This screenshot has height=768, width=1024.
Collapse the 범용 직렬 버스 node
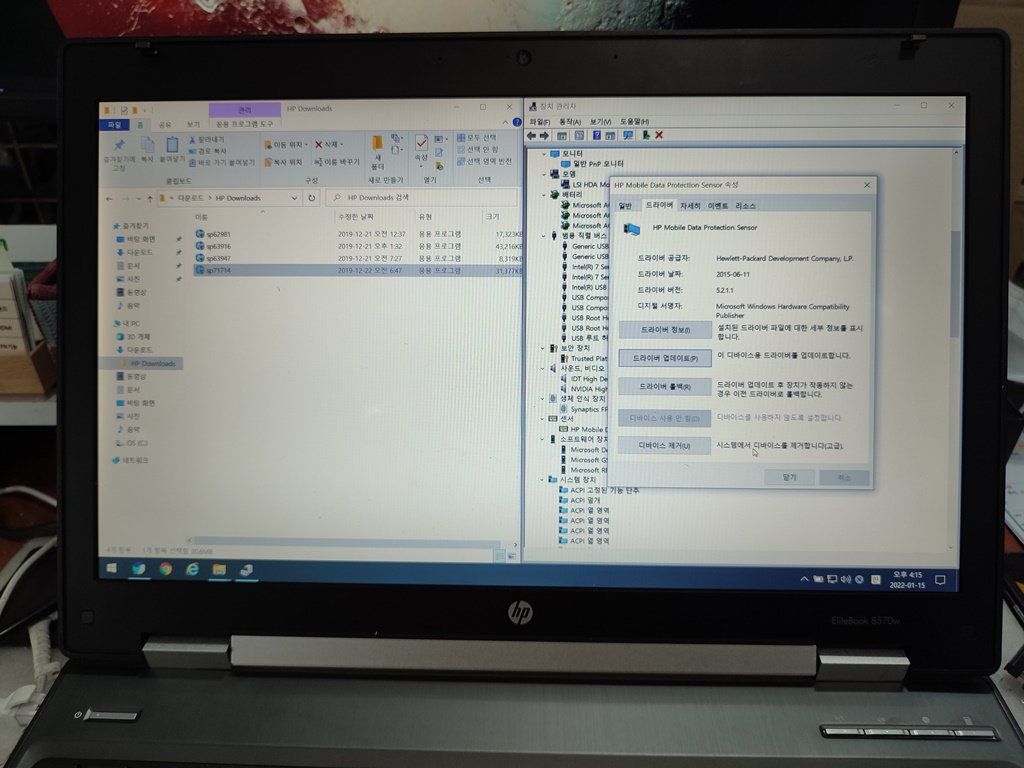543,235
